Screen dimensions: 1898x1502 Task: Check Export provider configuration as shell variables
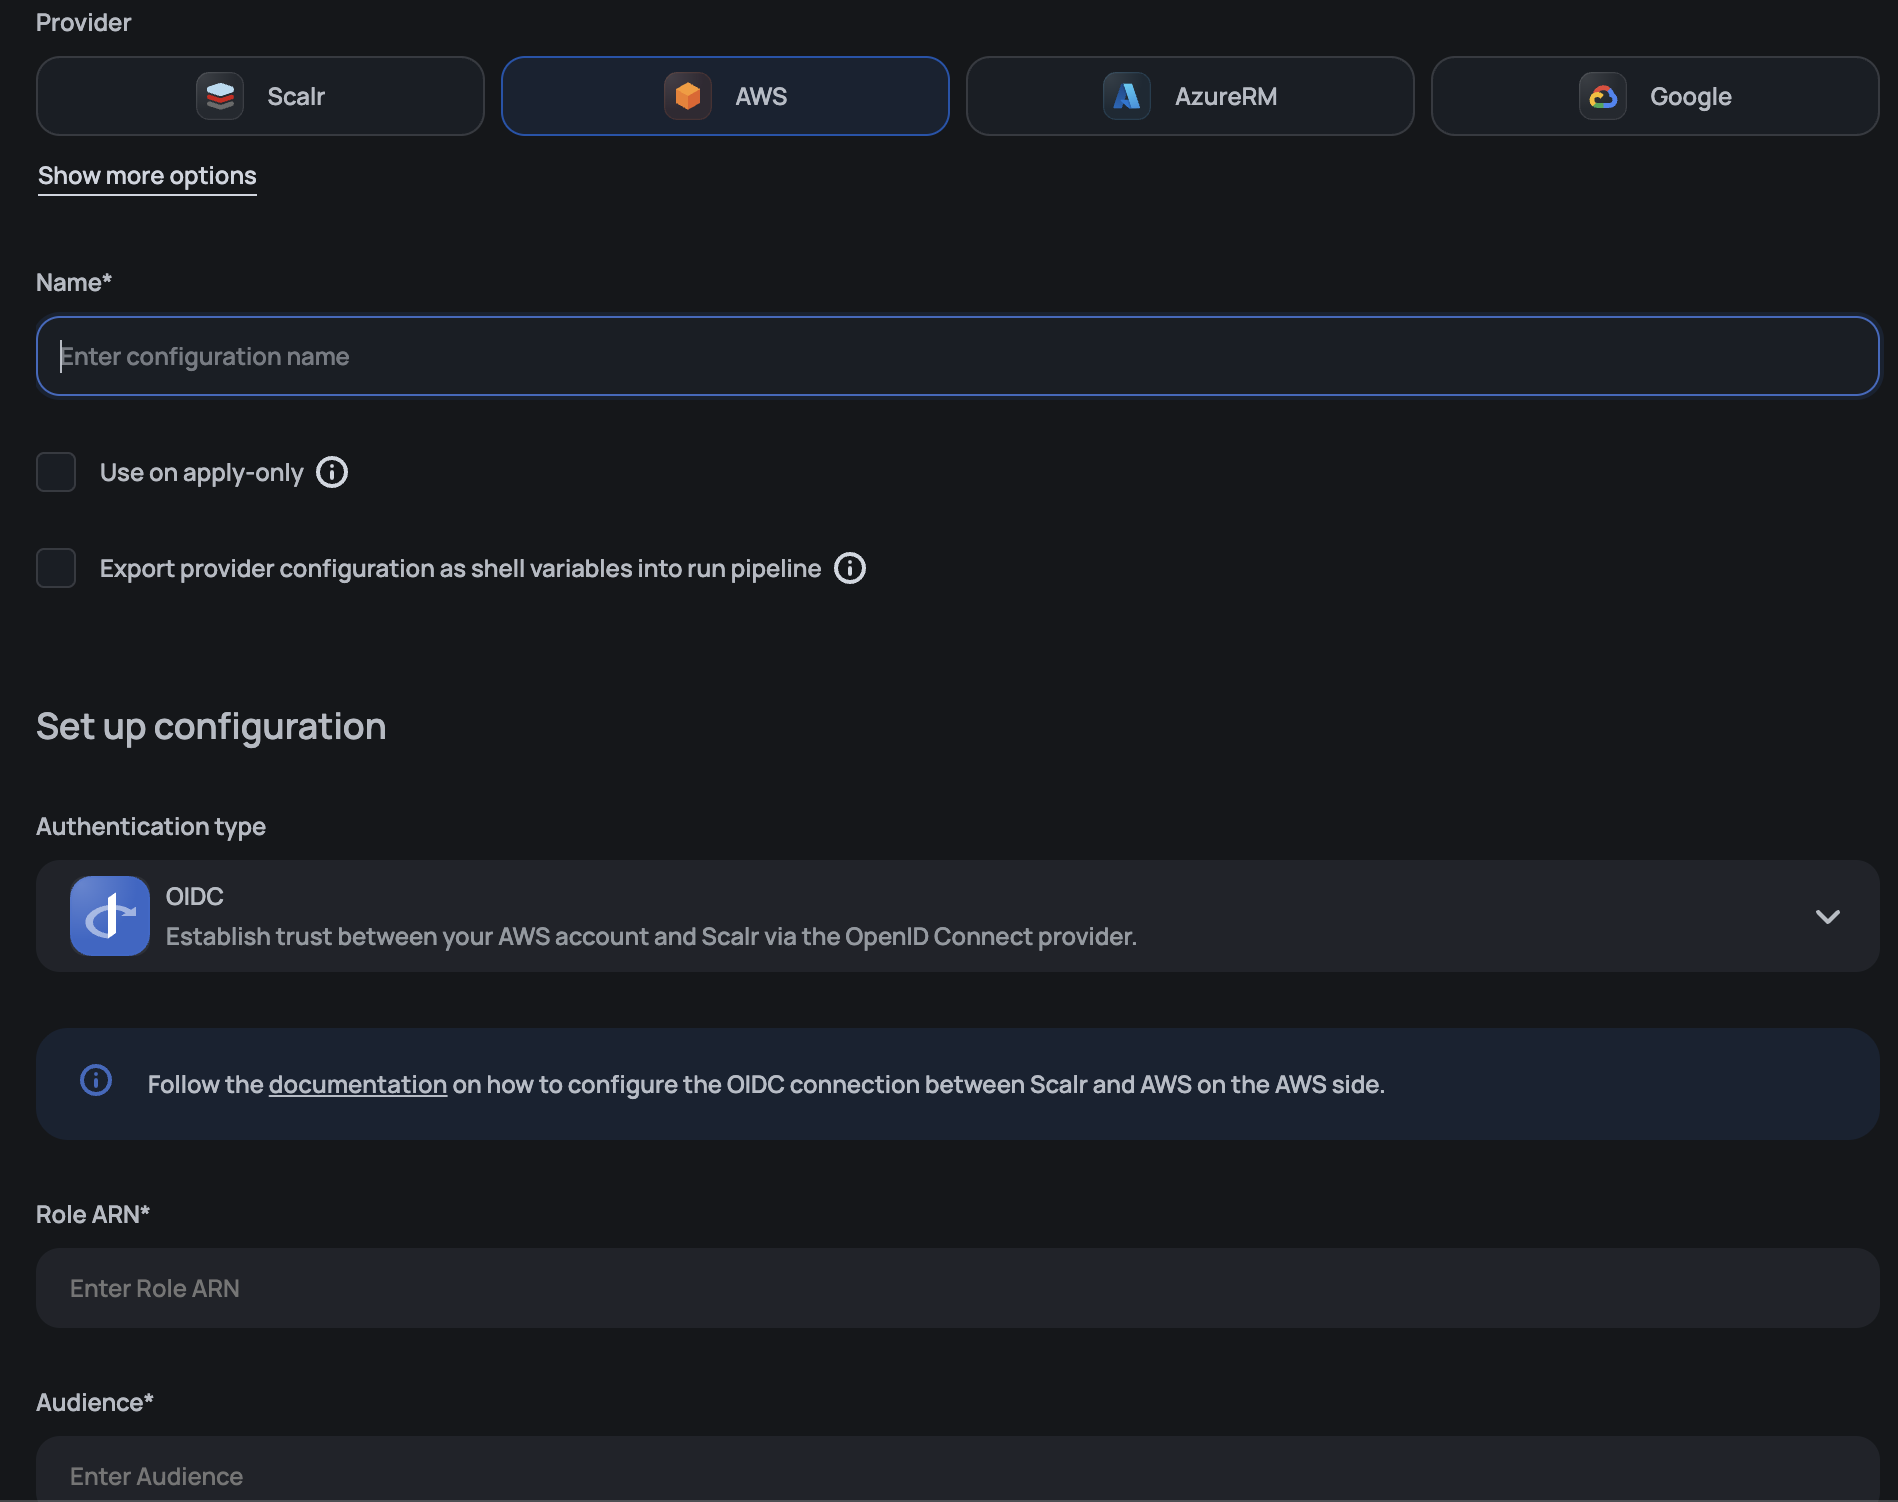[56, 568]
